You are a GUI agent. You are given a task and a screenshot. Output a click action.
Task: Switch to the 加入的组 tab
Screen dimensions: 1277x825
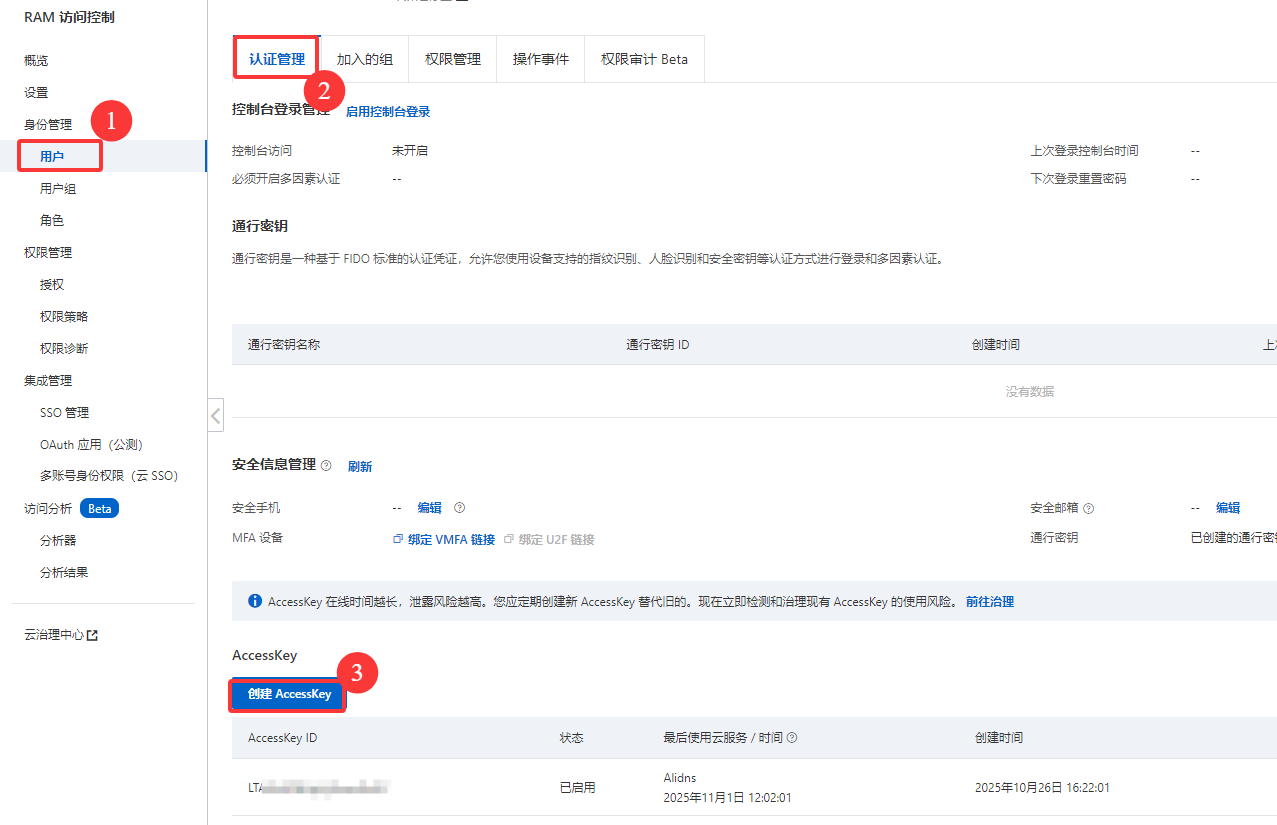(364, 59)
